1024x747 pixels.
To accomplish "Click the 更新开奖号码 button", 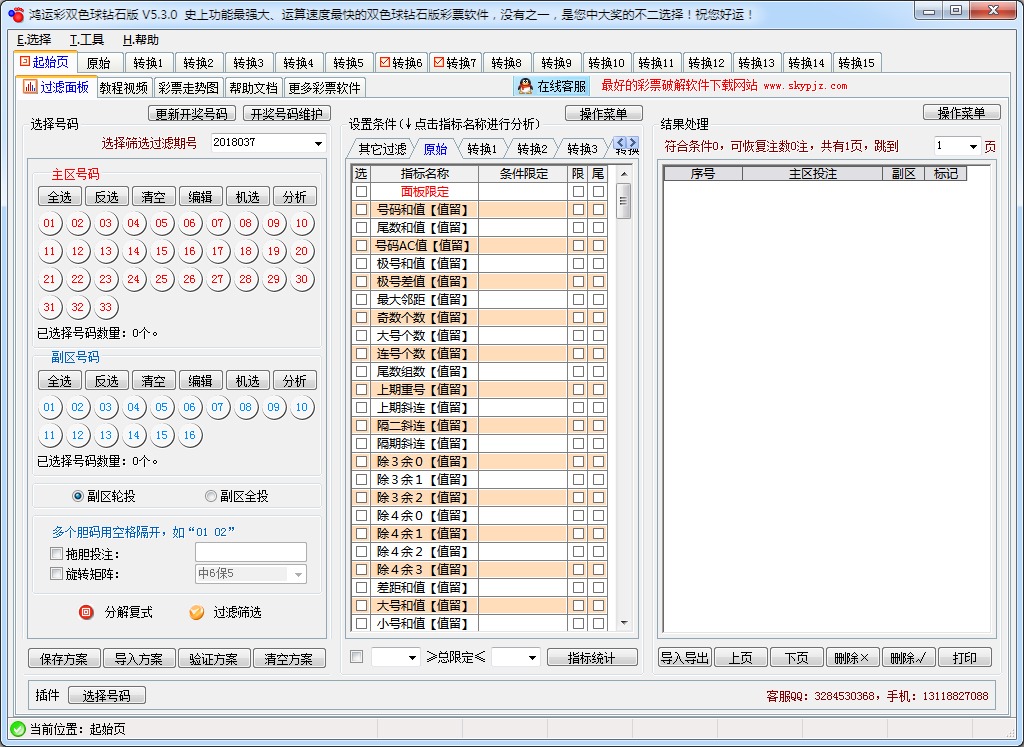I will (190, 113).
